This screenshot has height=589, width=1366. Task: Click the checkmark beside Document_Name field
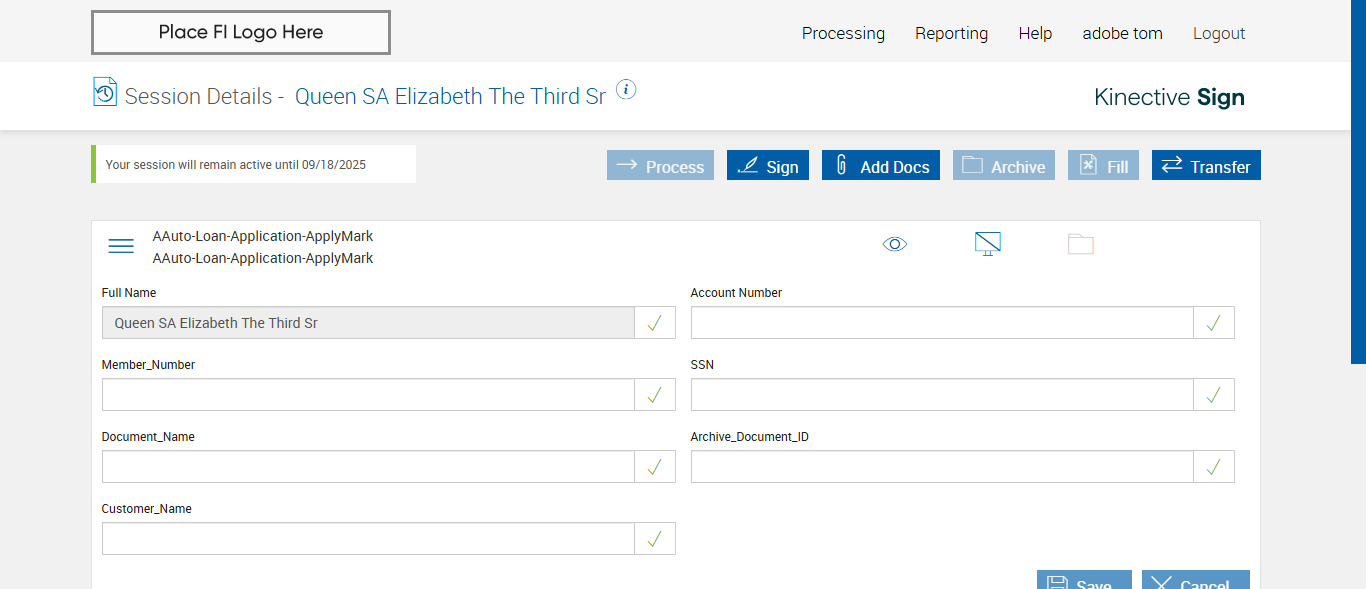[x=655, y=467]
